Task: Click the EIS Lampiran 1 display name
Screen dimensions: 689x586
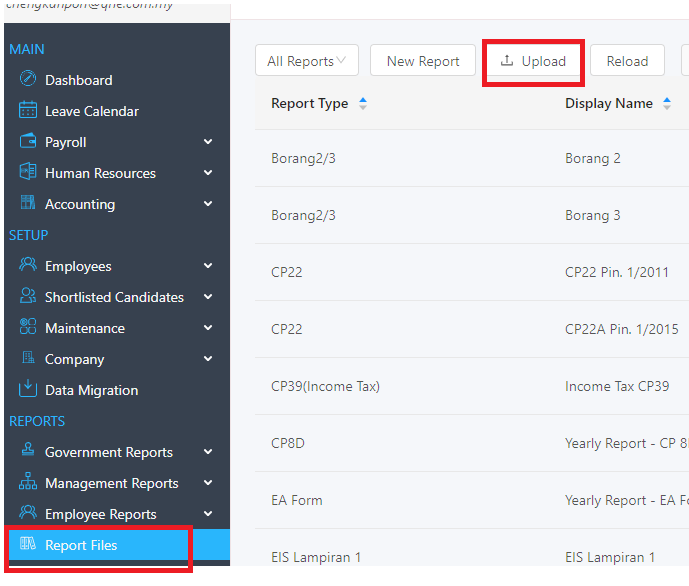Action: 610,557
